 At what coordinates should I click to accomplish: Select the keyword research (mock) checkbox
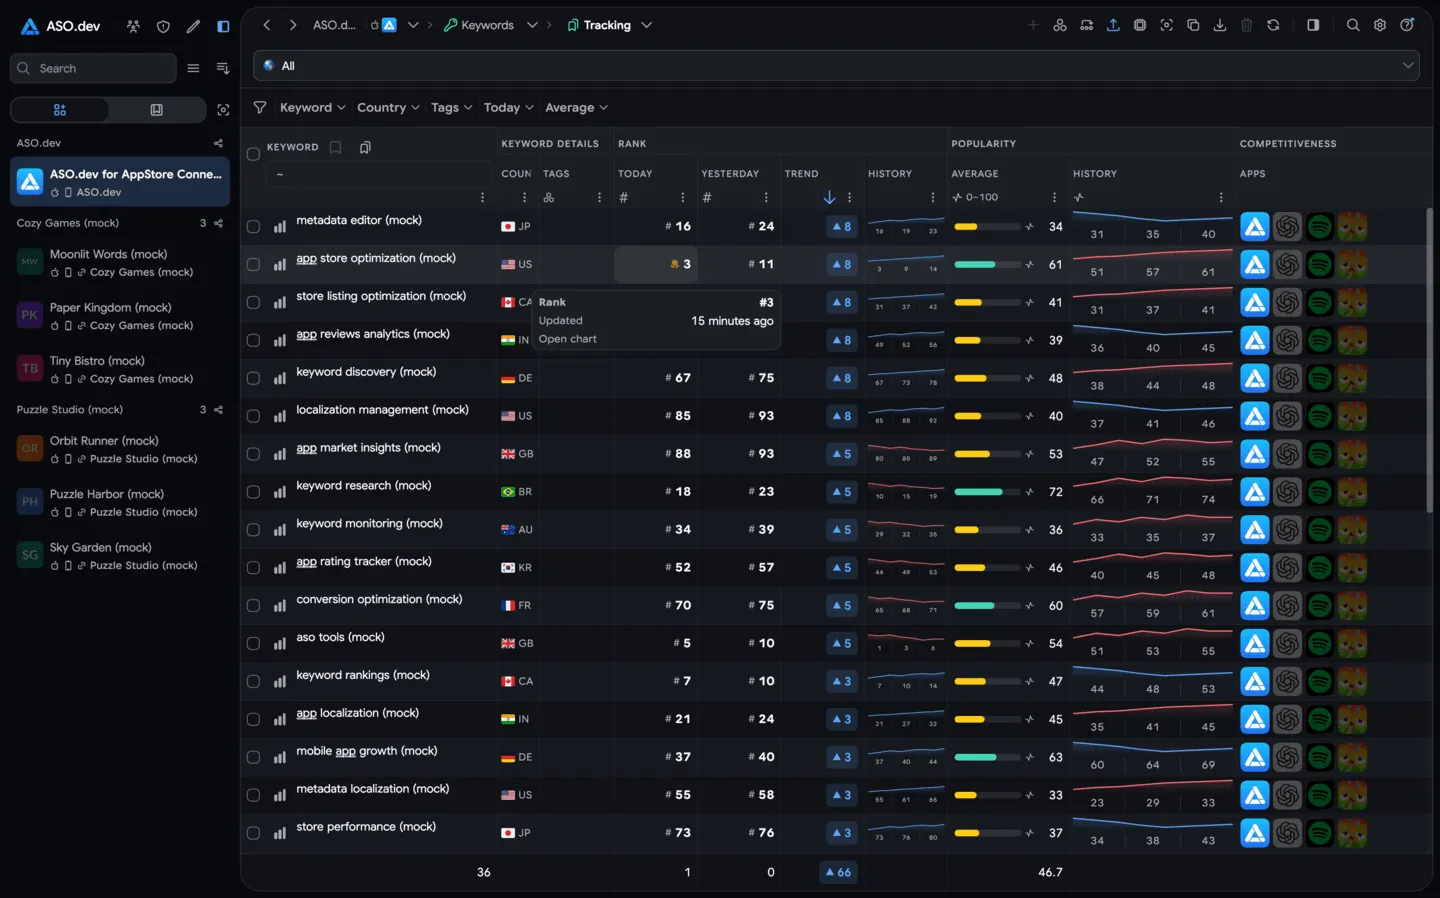pos(253,492)
